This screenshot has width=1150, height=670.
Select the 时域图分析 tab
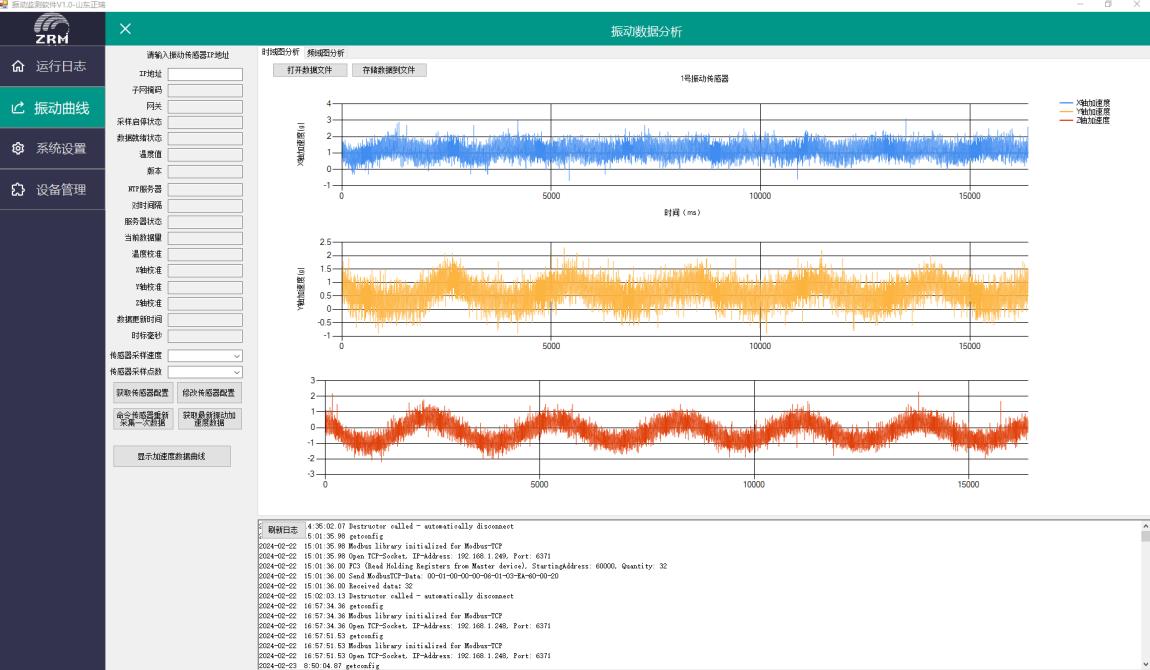280,52
